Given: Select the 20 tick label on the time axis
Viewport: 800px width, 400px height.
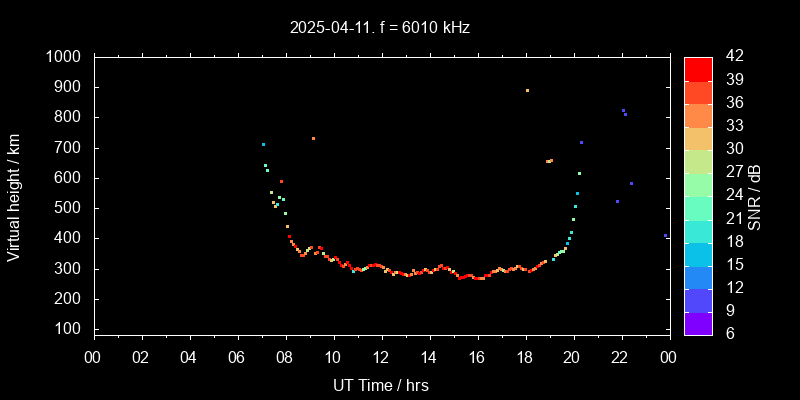Looking at the screenshot, I should (573, 358).
